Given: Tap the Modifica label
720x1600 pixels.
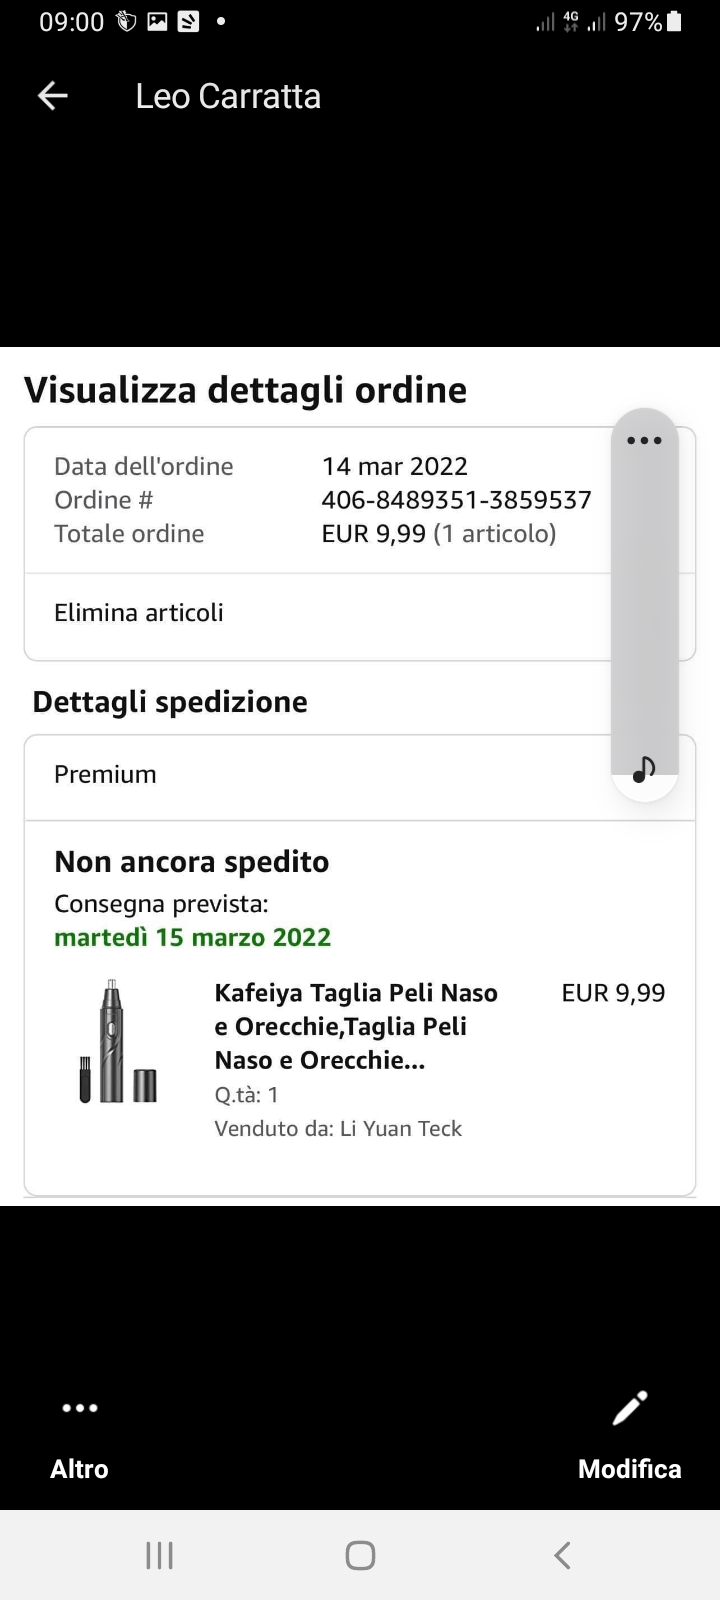Looking at the screenshot, I should (630, 1469).
